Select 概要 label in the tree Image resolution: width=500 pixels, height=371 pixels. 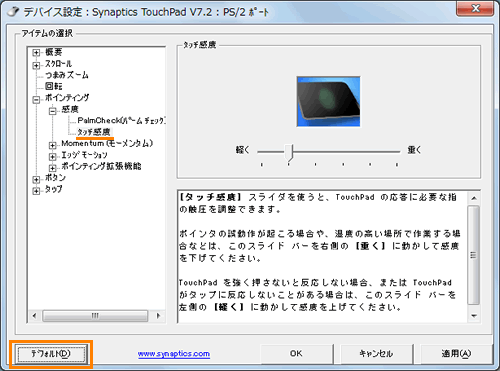point(54,52)
